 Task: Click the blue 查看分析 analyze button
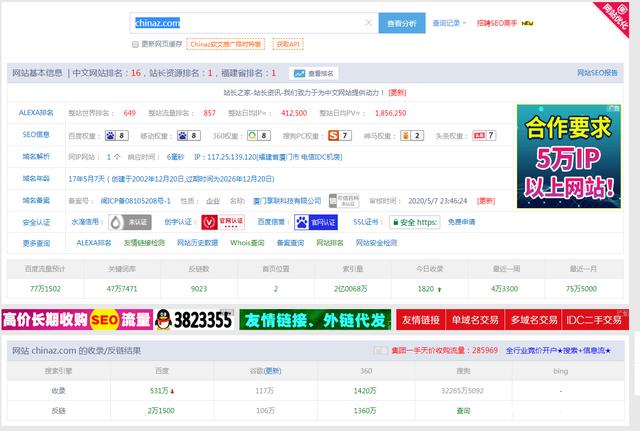tap(402, 23)
